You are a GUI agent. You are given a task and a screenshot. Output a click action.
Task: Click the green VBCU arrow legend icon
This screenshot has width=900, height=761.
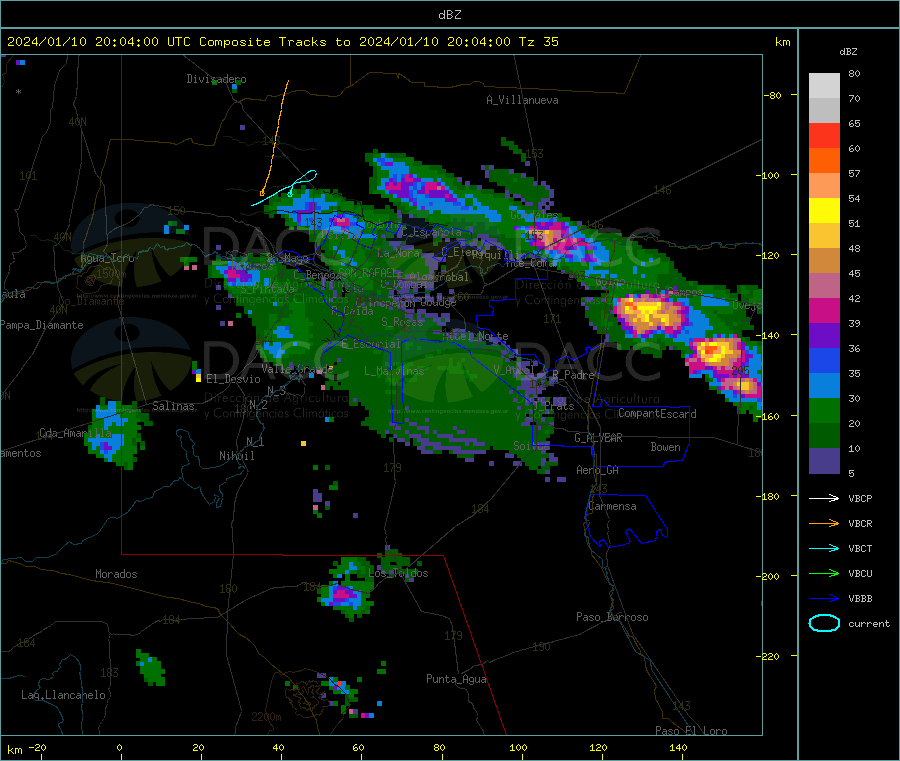[x=824, y=573]
